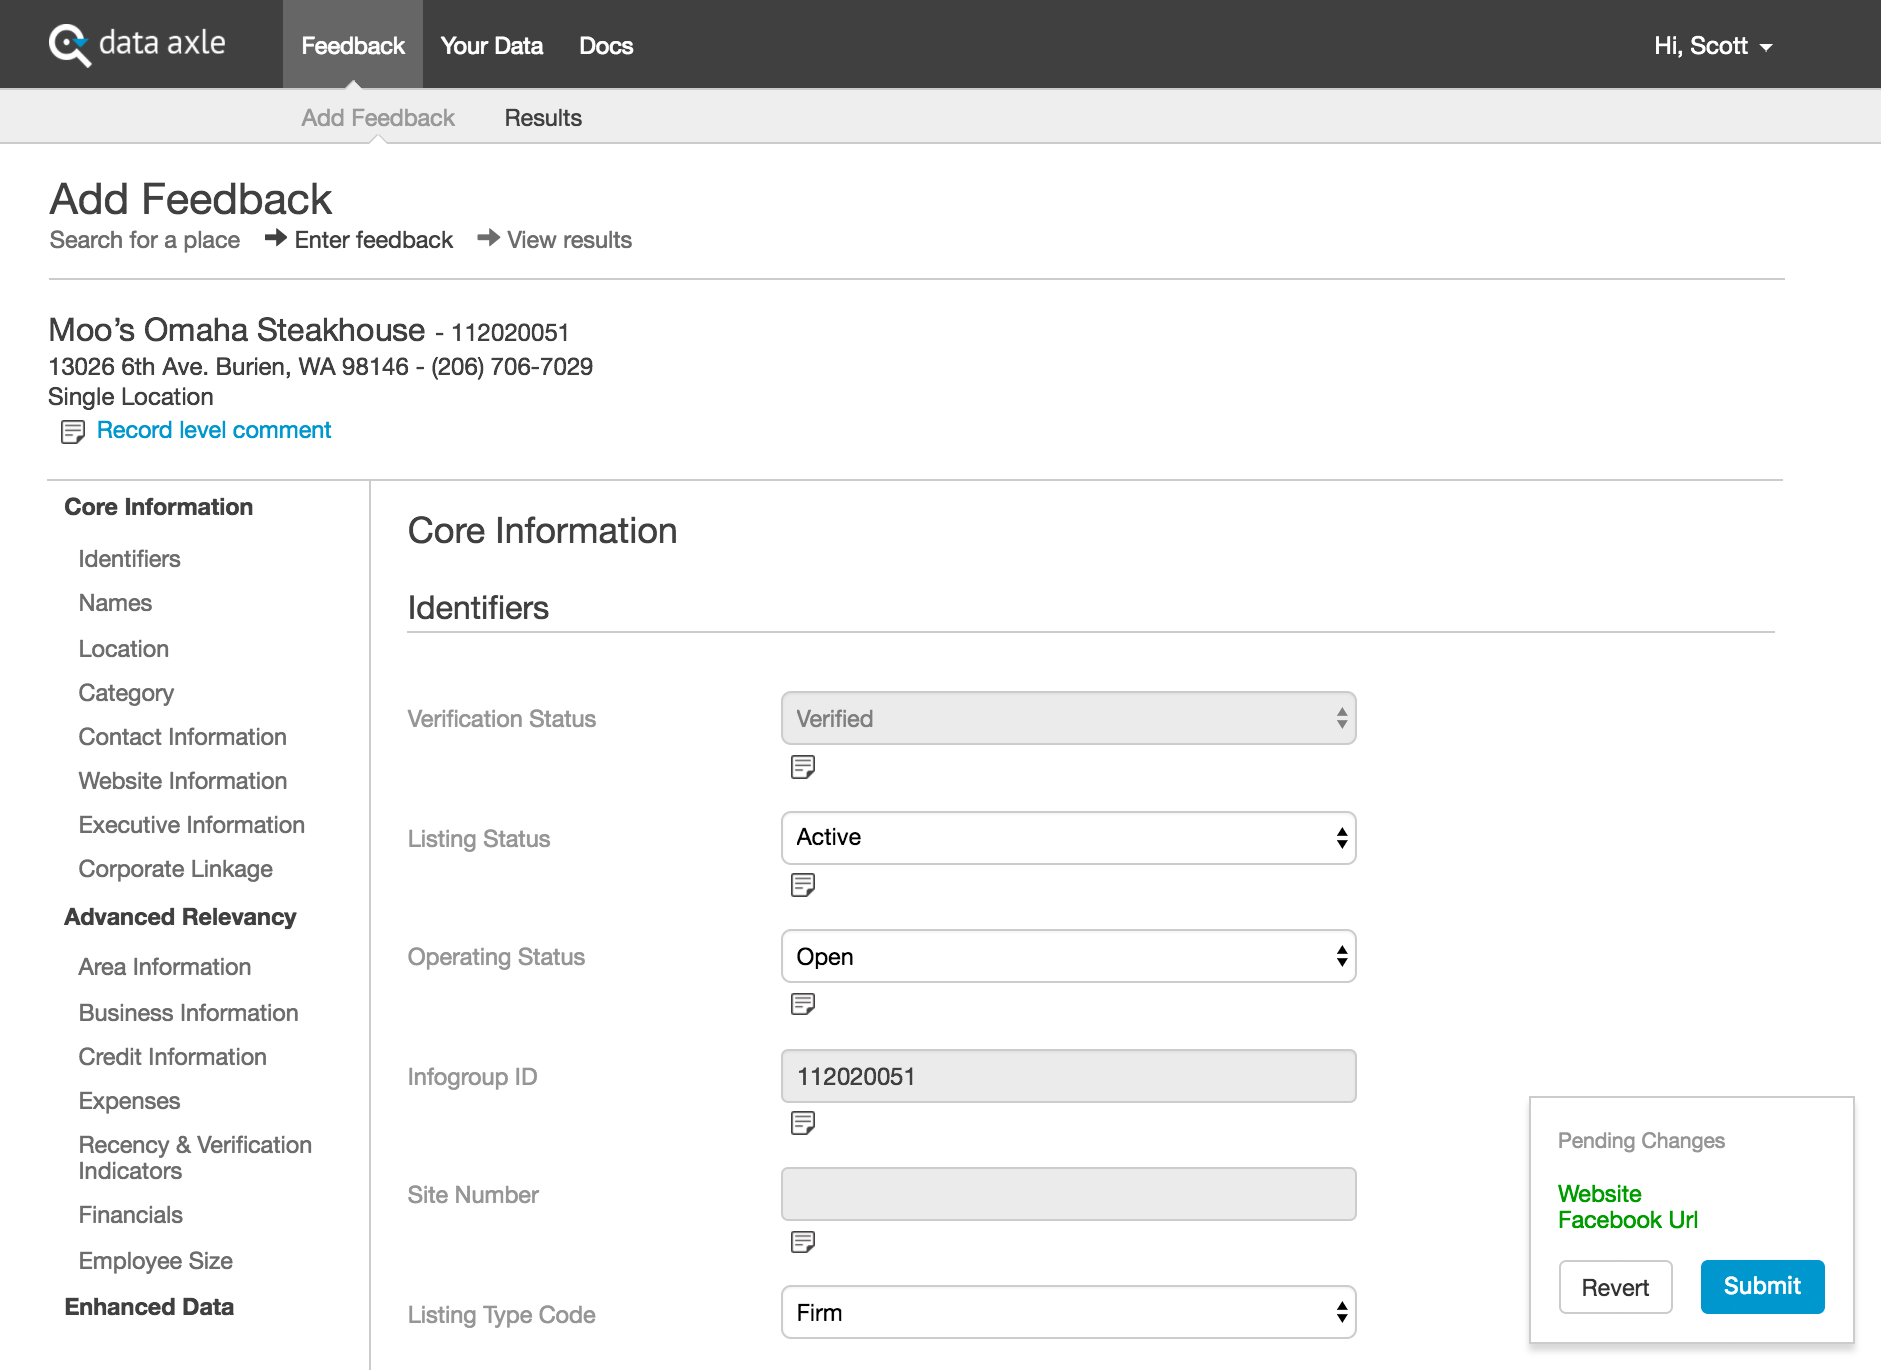
Task: Expand the Listing Status dropdown
Action: (1067, 838)
